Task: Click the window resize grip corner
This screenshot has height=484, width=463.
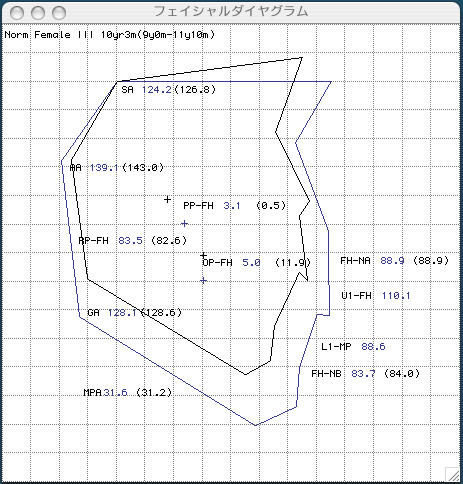Action: tap(452, 473)
